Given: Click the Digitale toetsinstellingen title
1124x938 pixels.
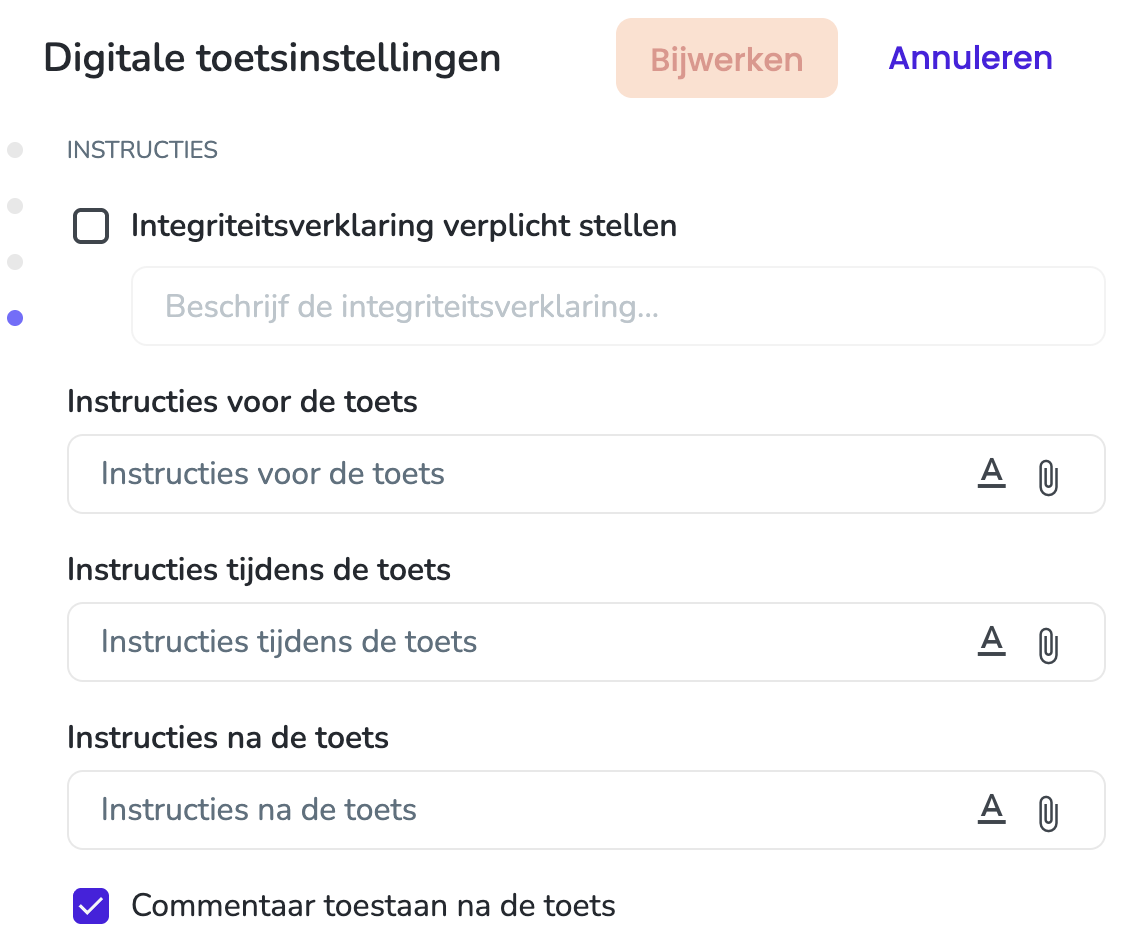Looking at the screenshot, I should coord(272,58).
